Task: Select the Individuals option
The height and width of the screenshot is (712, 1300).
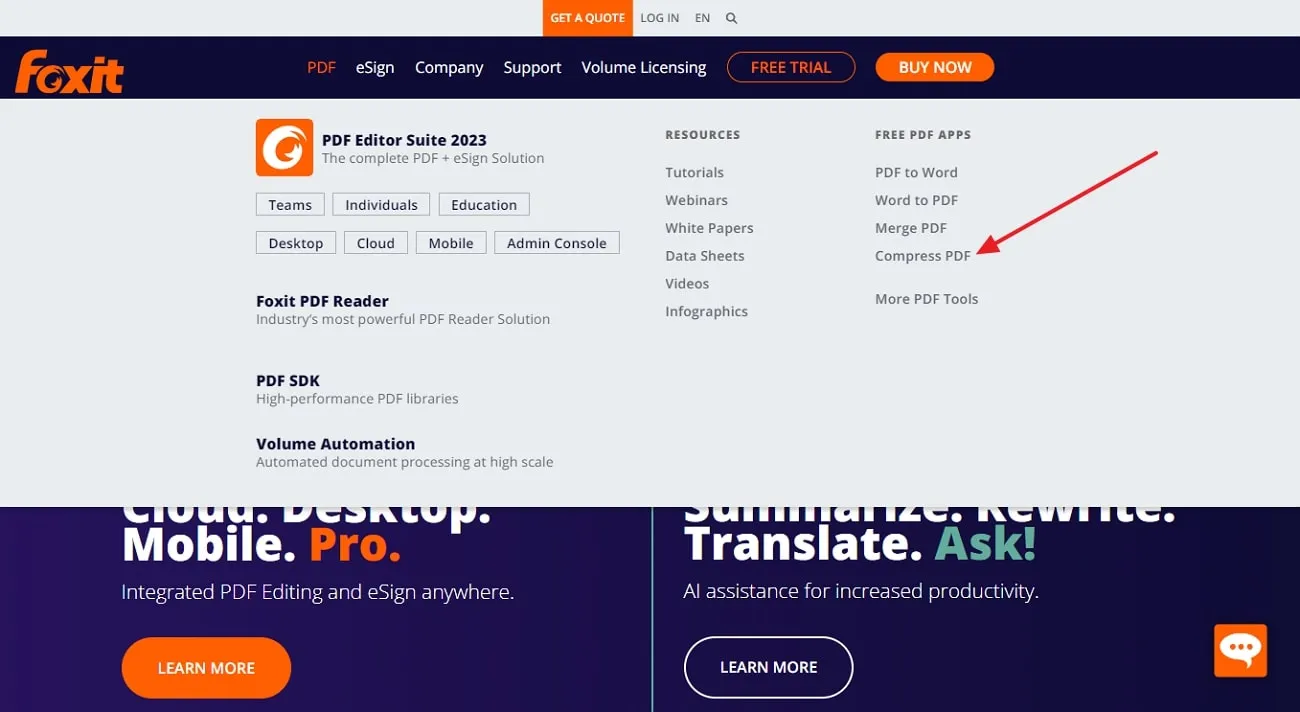Action: coord(381,205)
